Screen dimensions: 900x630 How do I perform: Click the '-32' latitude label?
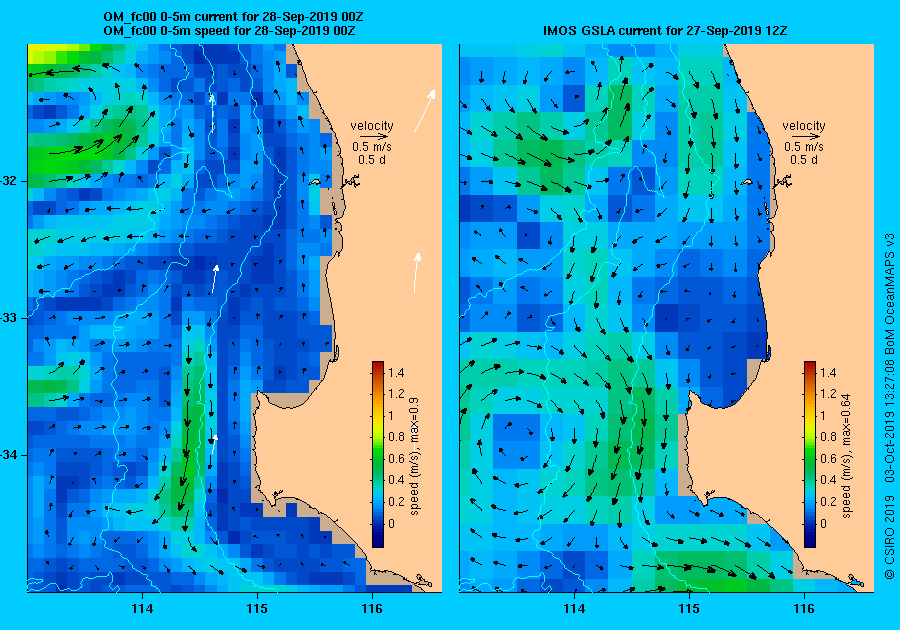pos(9,181)
